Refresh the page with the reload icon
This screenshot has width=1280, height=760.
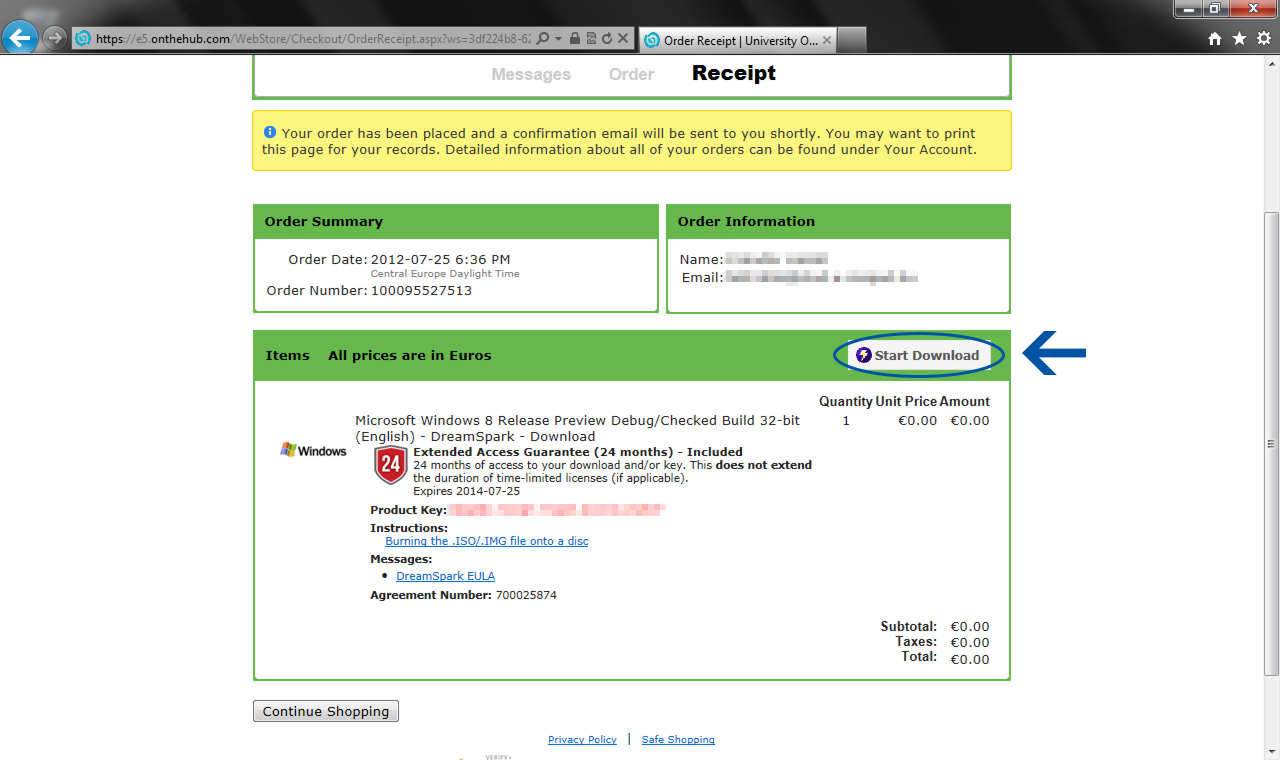point(607,39)
